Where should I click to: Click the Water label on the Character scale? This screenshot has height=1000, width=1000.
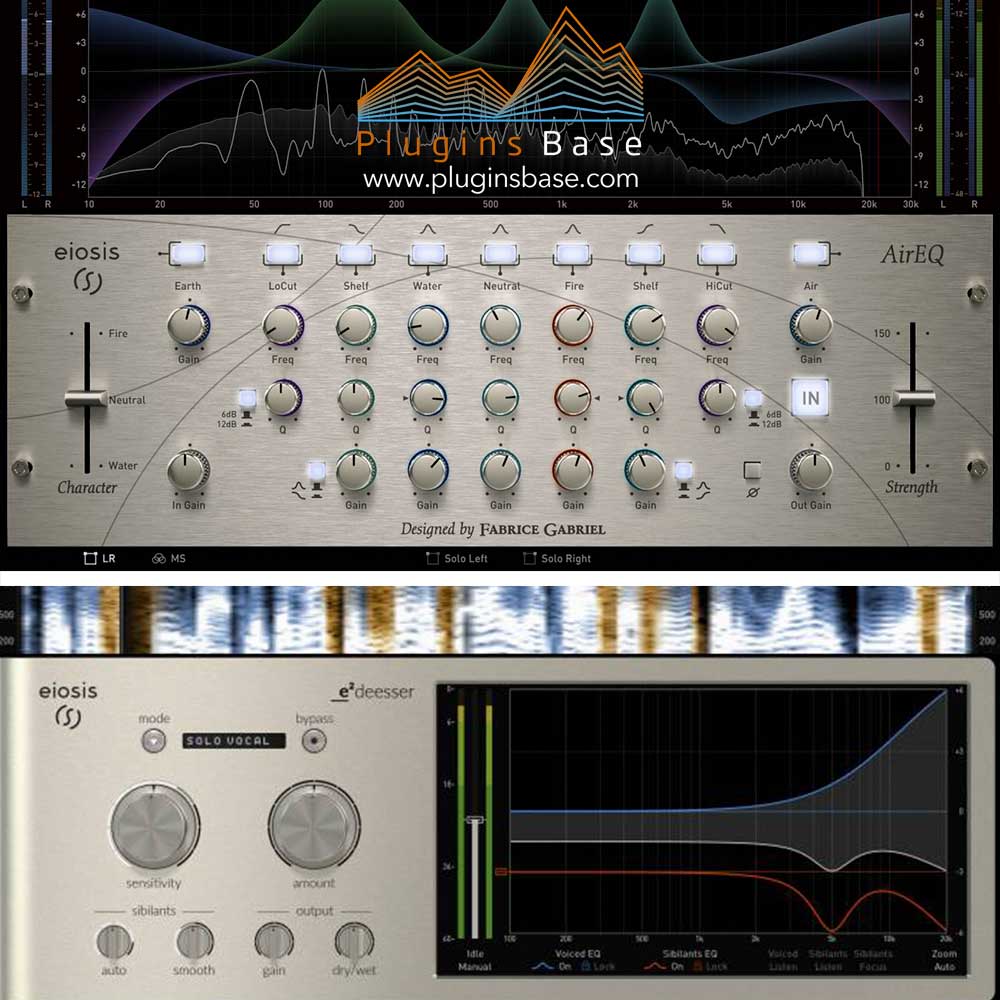coord(122,466)
